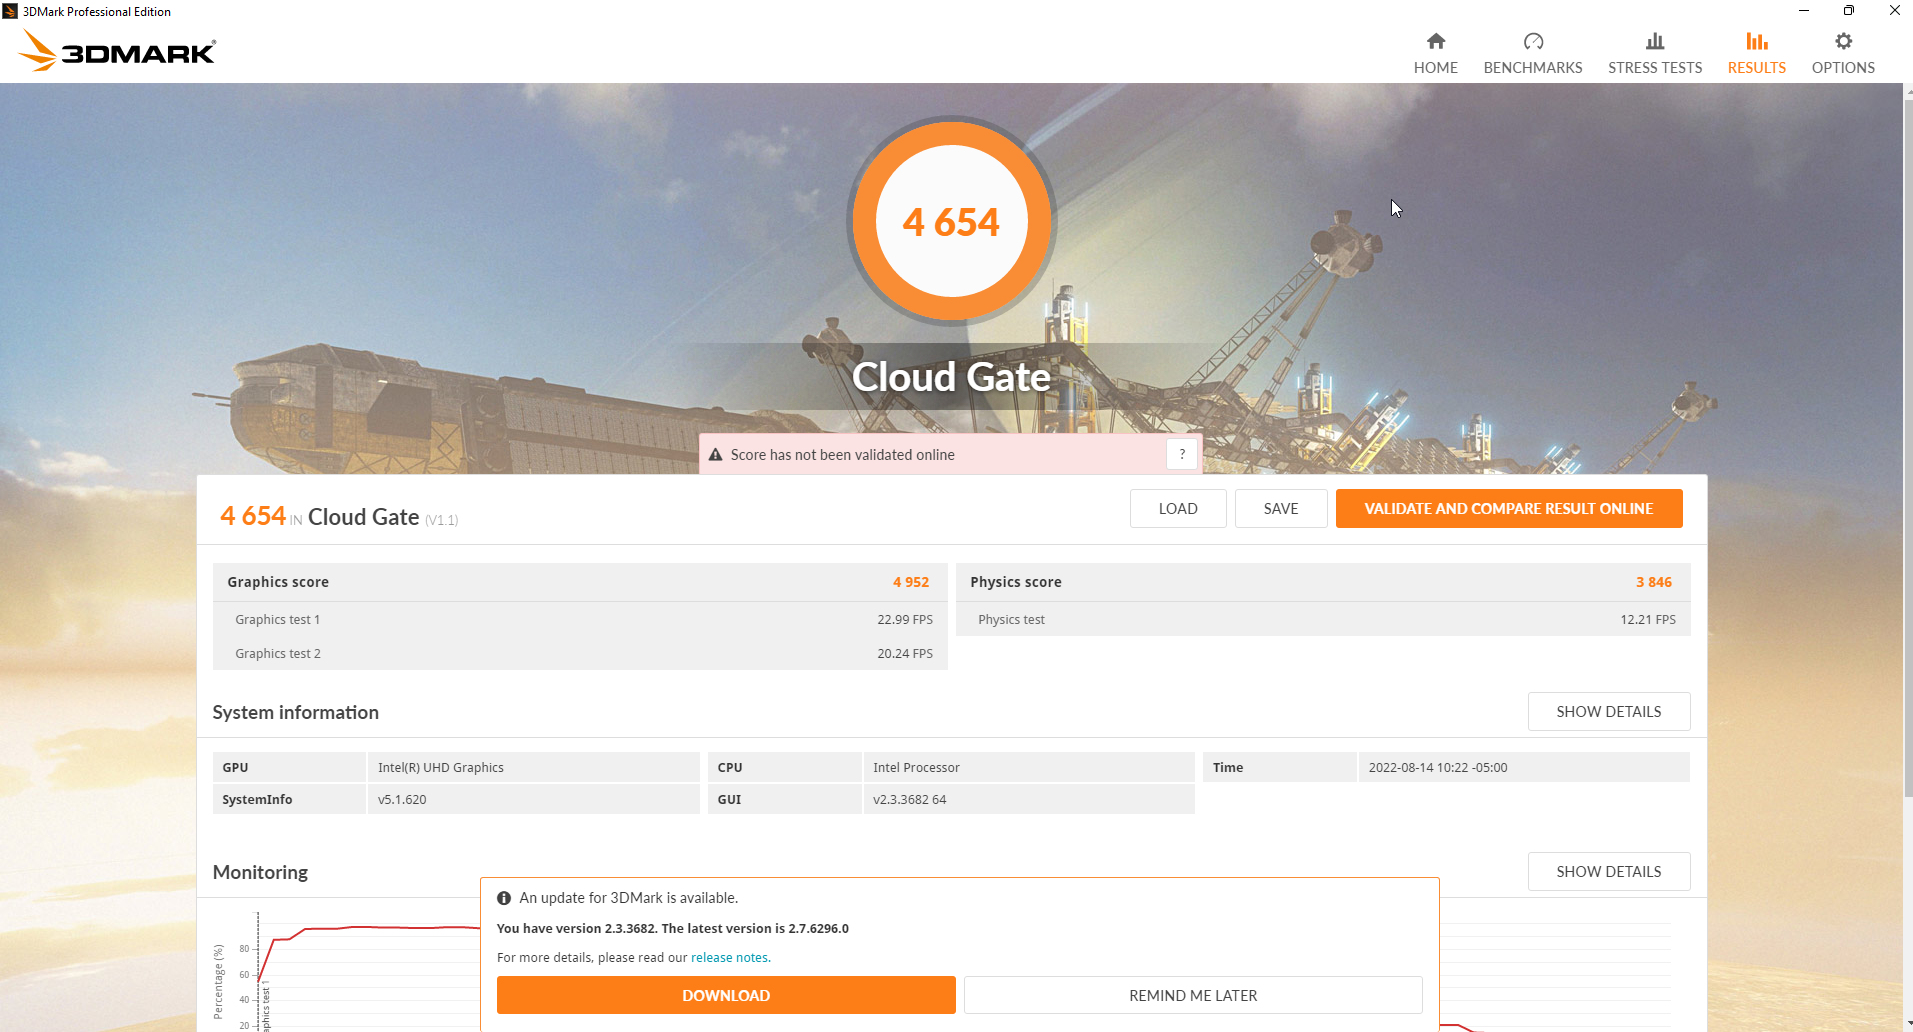Click the System information heading
The image size is (1913, 1032).
[295, 712]
